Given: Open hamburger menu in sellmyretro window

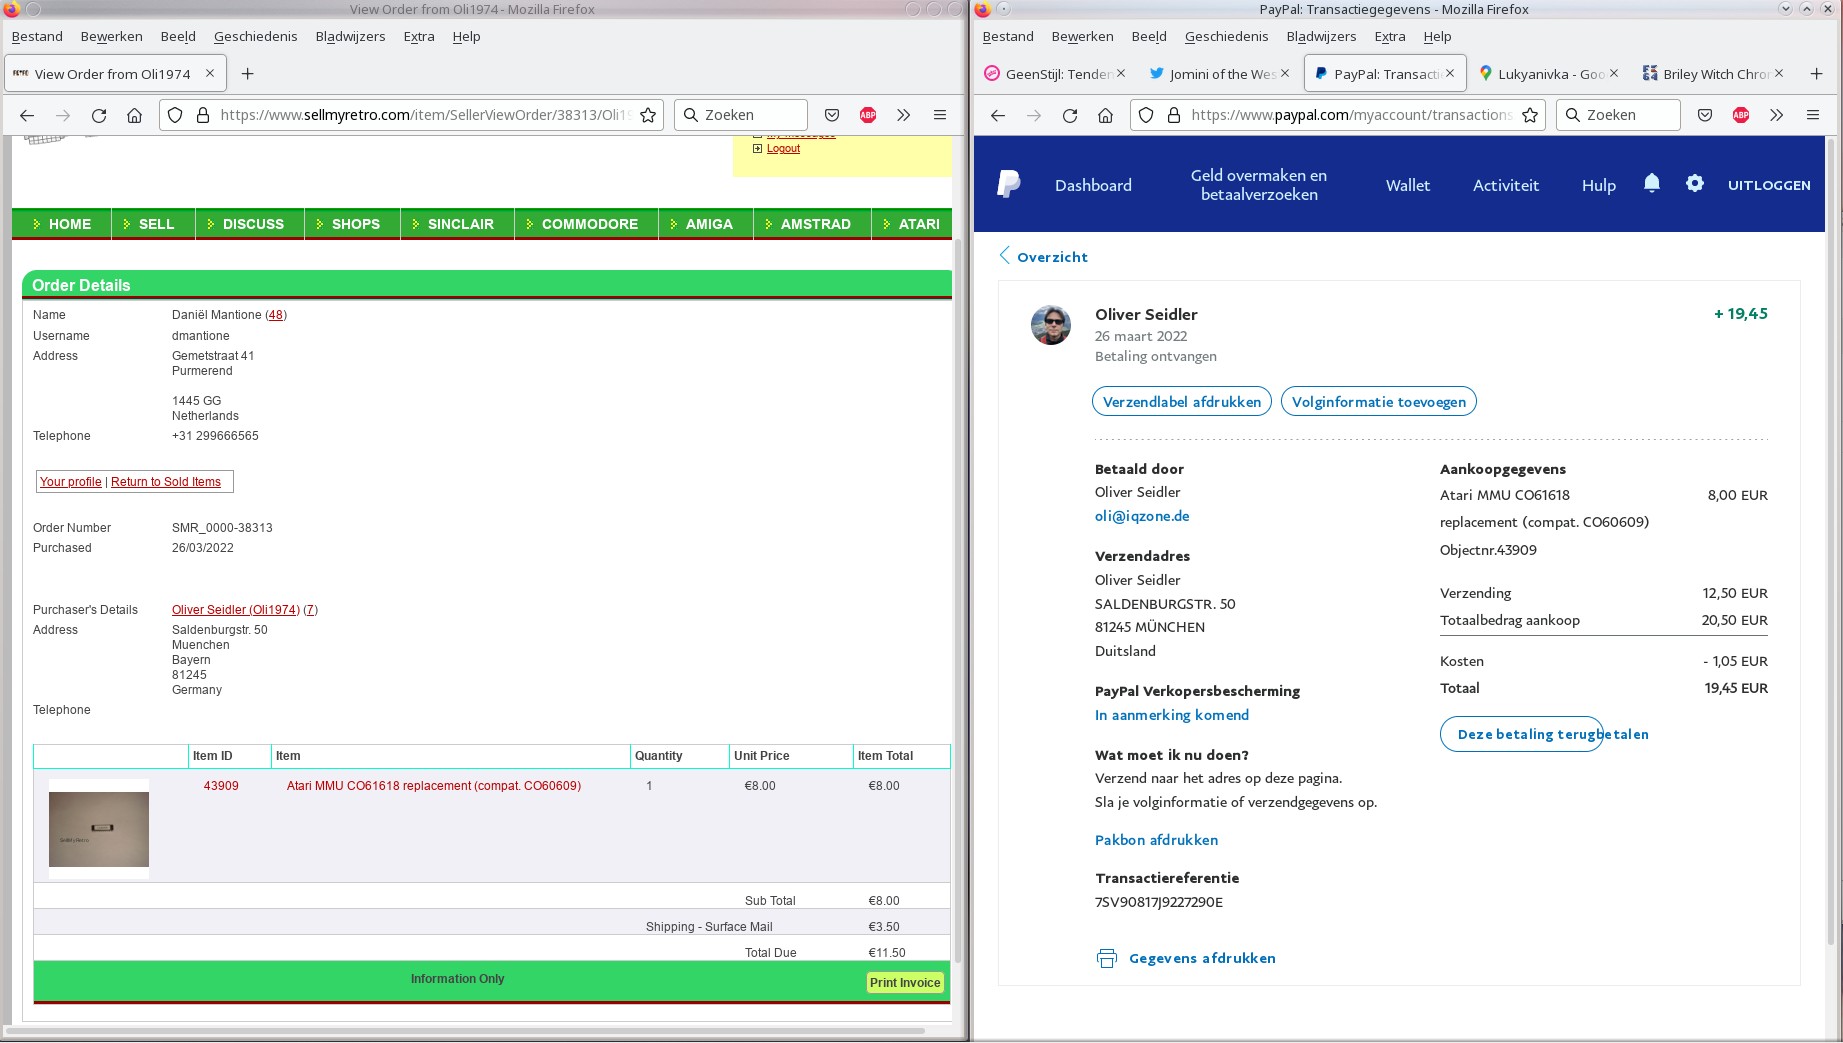Looking at the screenshot, I should point(939,115).
